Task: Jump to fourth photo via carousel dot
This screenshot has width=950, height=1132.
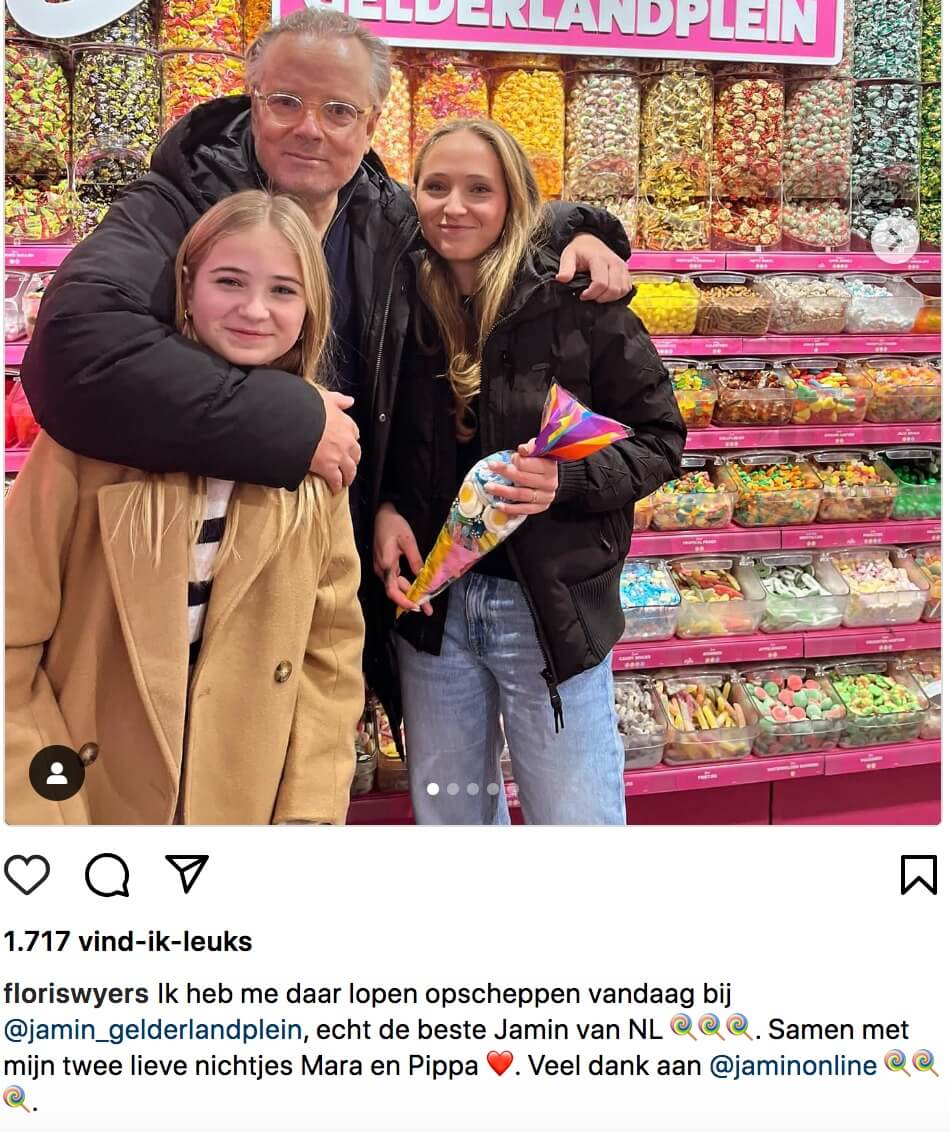Action: [492, 789]
